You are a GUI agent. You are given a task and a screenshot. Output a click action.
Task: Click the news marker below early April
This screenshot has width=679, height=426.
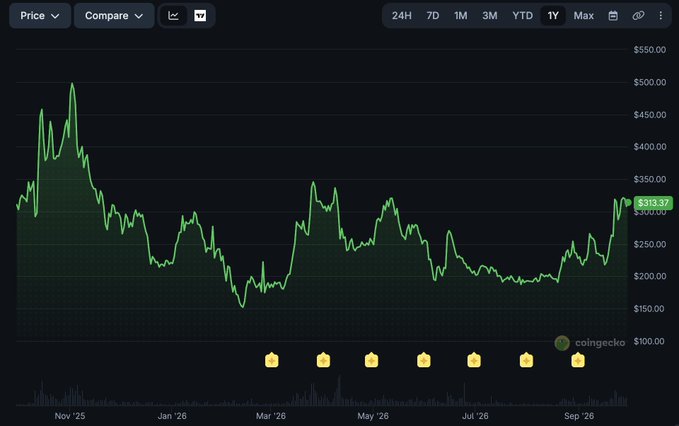point(323,360)
